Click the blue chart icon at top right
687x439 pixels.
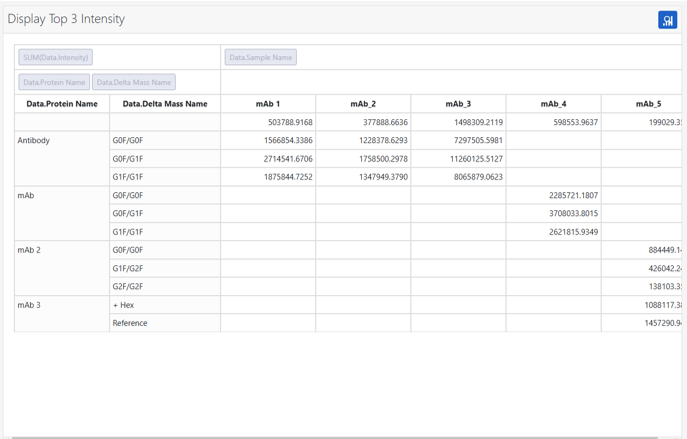coord(667,20)
